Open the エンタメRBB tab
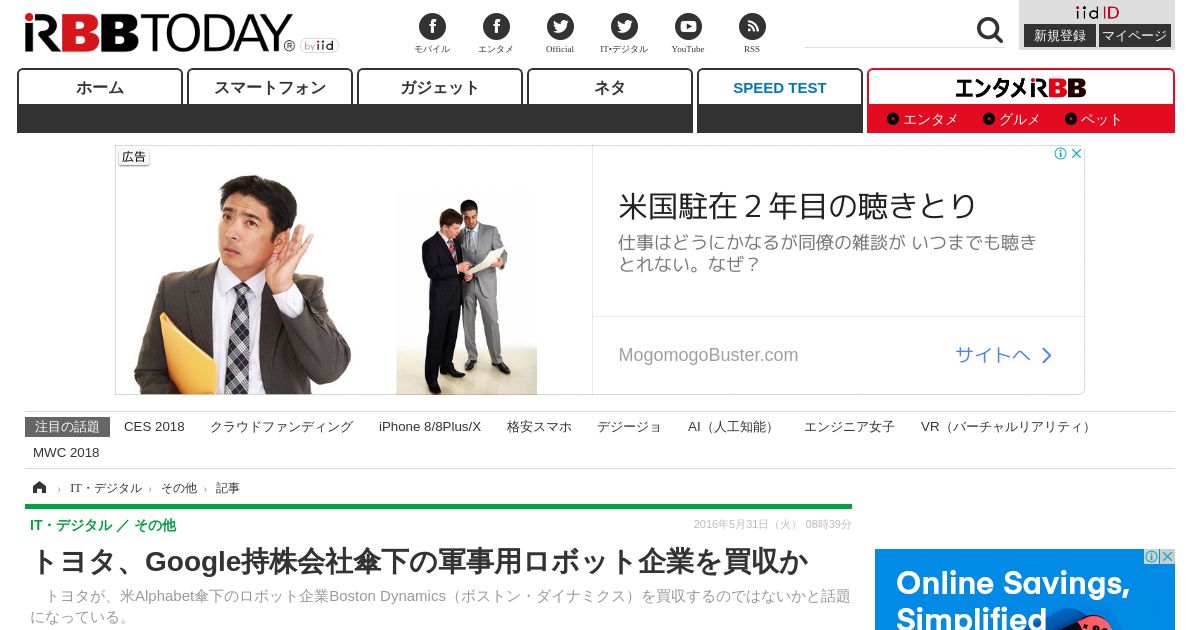This screenshot has width=1200, height=630. [1021, 87]
